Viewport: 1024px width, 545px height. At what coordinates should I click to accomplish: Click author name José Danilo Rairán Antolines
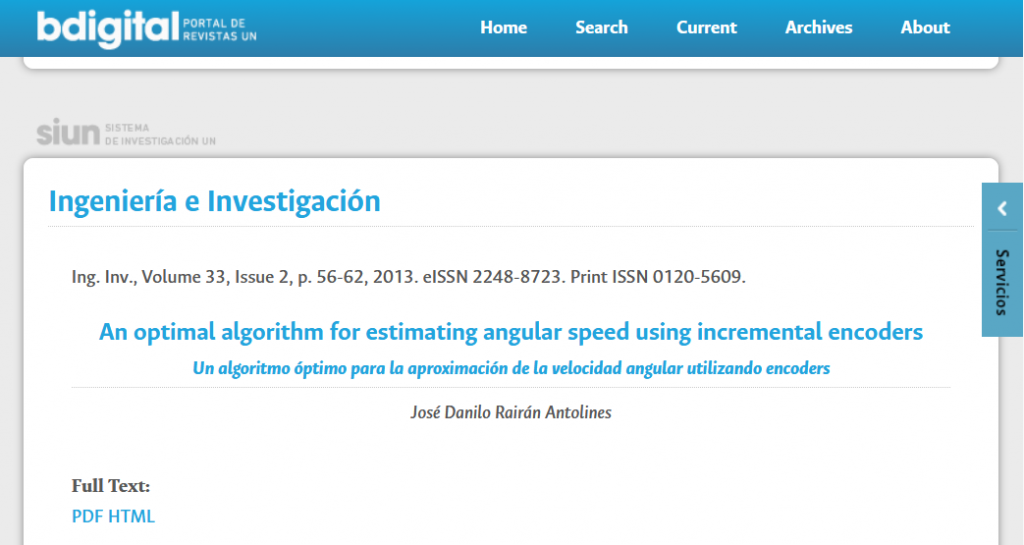(x=510, y=413)
